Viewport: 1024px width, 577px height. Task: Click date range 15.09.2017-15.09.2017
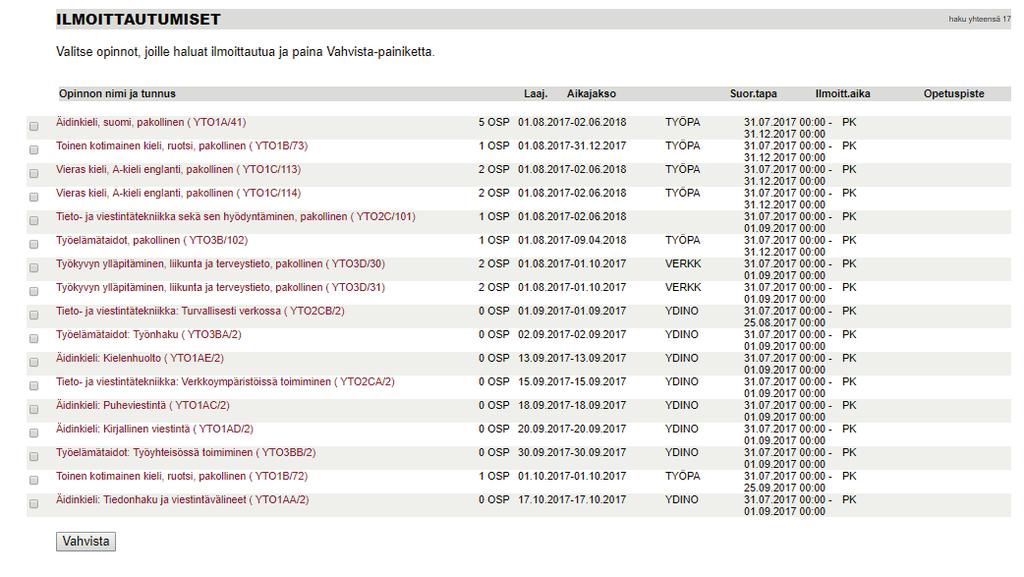[572, 381]
